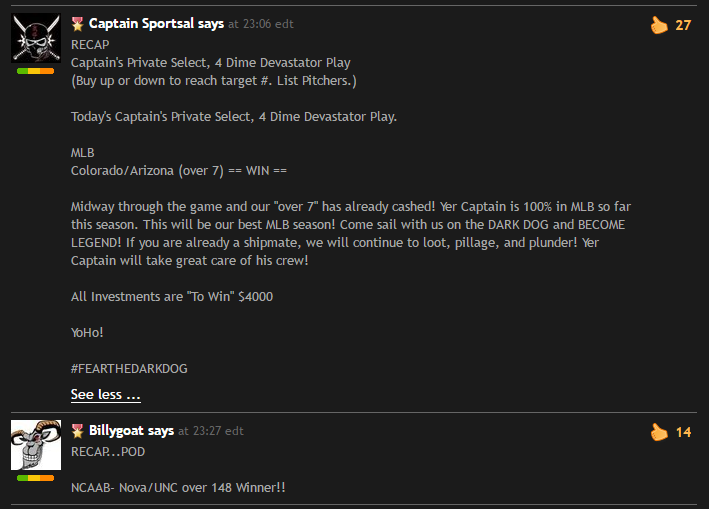This screenshot has width=709, height=509.
Task: Click the like count 27
Action: coord(683,25)
